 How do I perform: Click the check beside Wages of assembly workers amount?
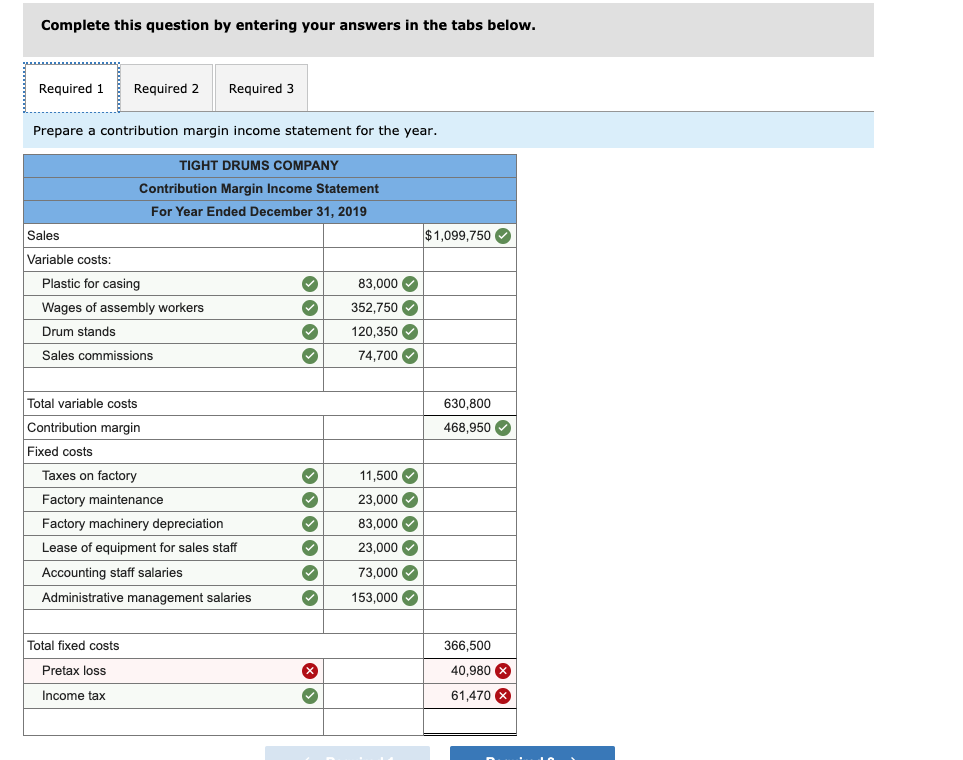point(408,307)
